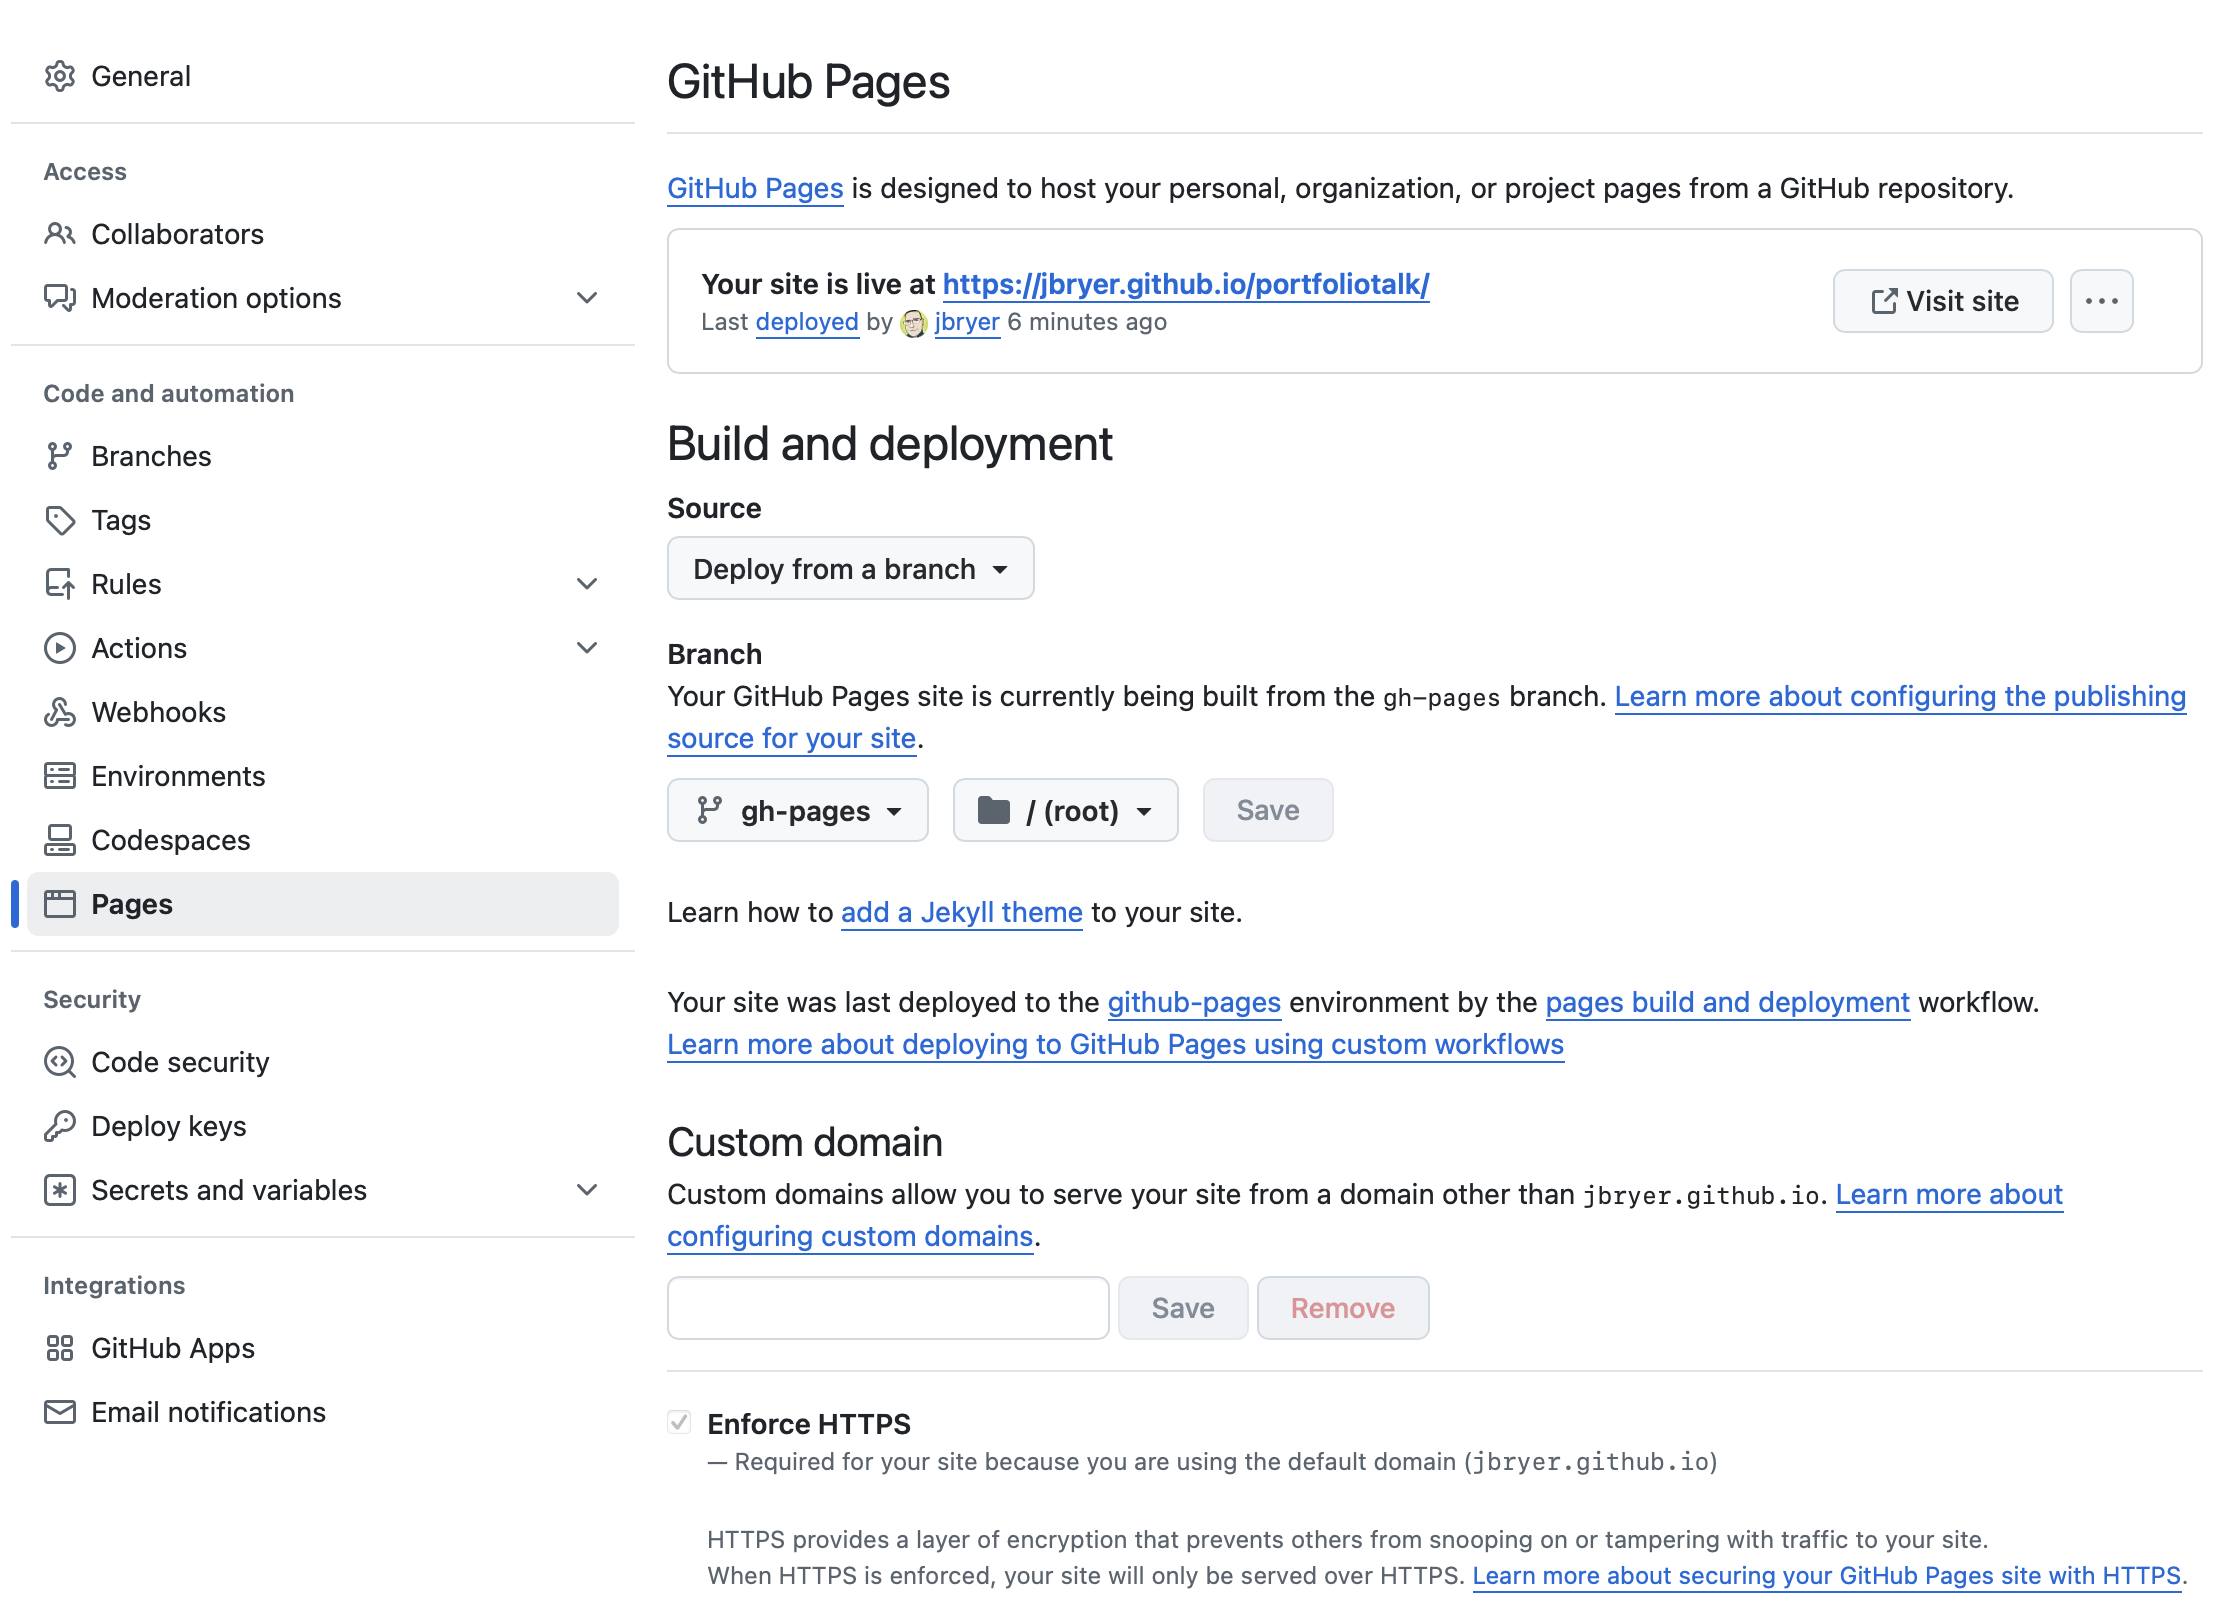Click the GitHub Apps grid icon
The image size is (2222, 1618).
[60, 1348]
